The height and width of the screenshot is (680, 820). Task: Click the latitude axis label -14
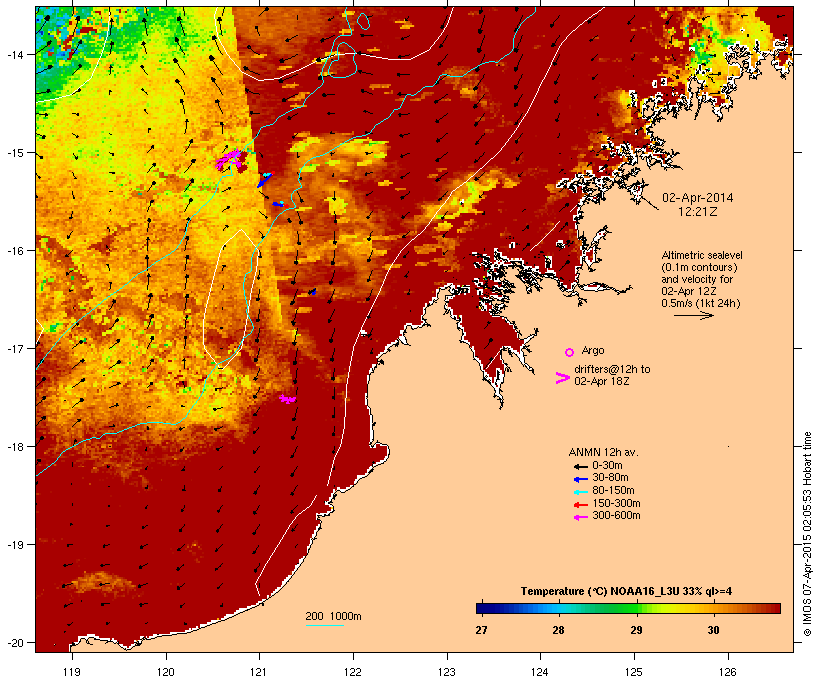[14, 54]
